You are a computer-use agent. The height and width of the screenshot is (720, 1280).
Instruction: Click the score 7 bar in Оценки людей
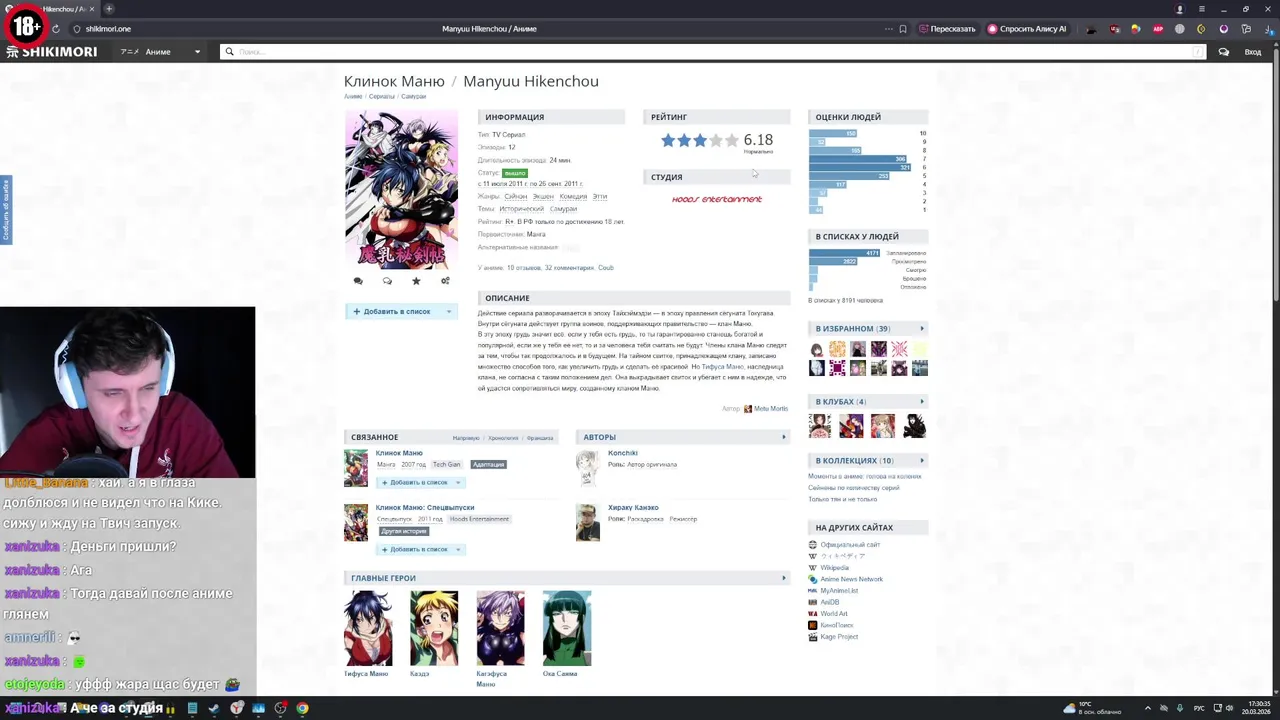[x=858, y=159]
